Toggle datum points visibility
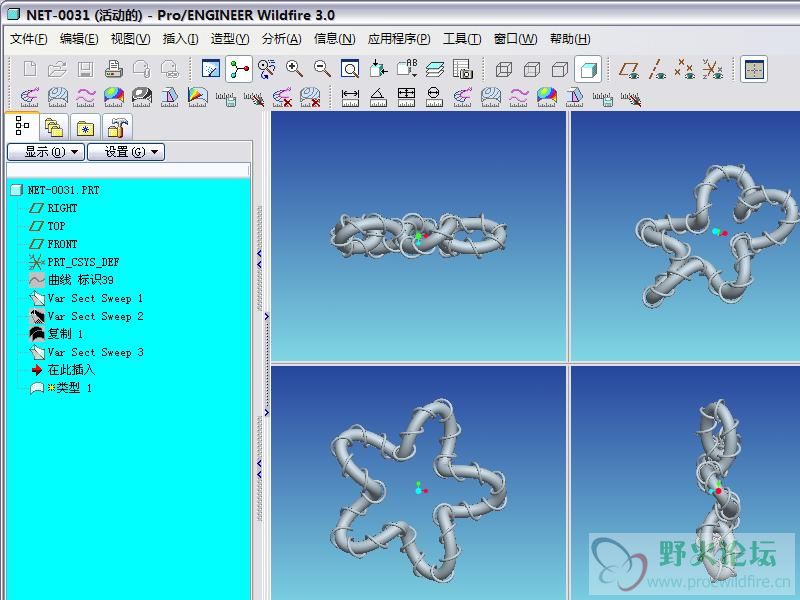 (x=685, y=69)
